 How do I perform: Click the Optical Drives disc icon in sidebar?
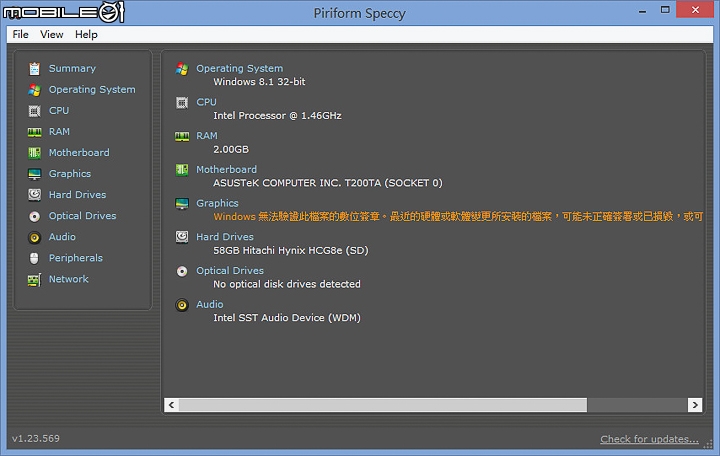pyautogui.click(x=34, y=216)
